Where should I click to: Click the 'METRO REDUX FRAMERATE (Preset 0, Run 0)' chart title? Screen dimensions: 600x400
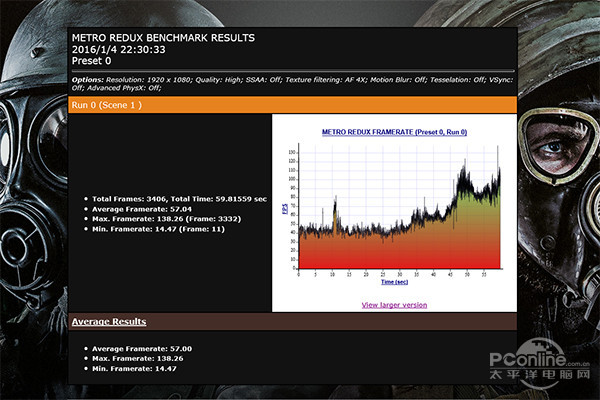[x=394, y=132]
